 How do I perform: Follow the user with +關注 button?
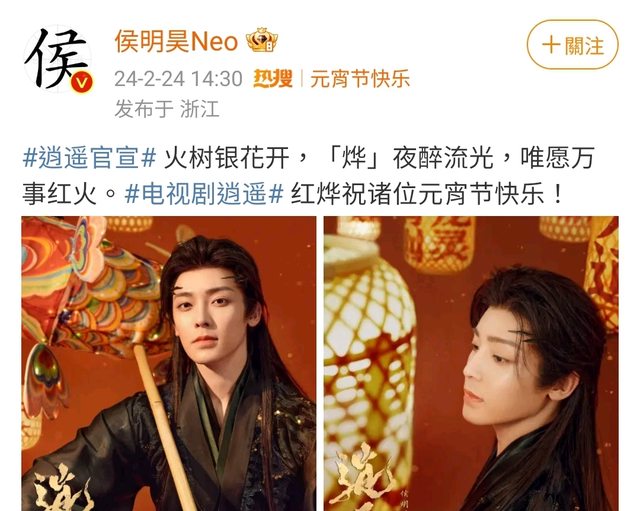tap(572, 44)
